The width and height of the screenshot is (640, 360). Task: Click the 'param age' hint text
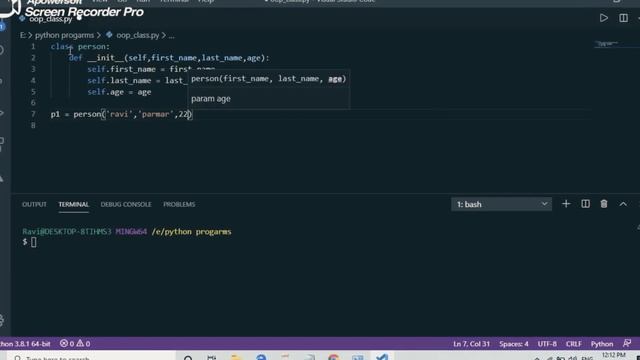tap(211, 99)
